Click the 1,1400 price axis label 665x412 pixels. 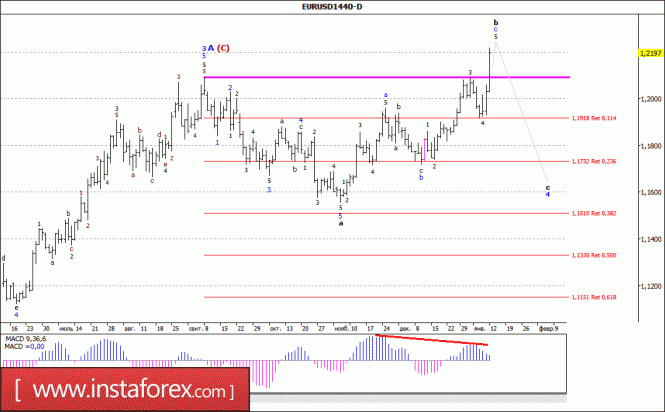(x=651, y=239)
